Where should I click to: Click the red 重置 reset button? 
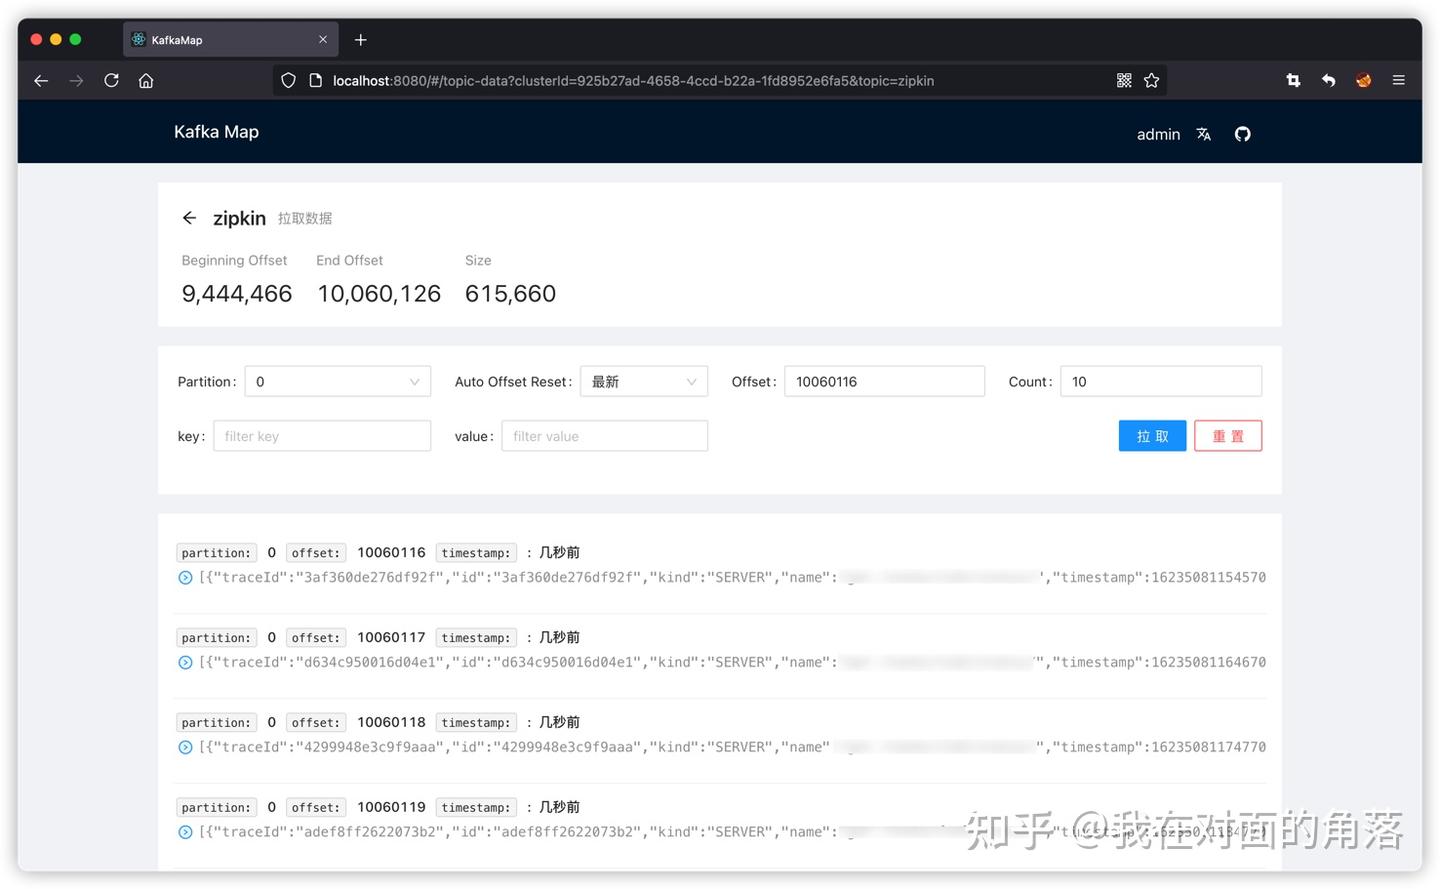point(1228,435)
